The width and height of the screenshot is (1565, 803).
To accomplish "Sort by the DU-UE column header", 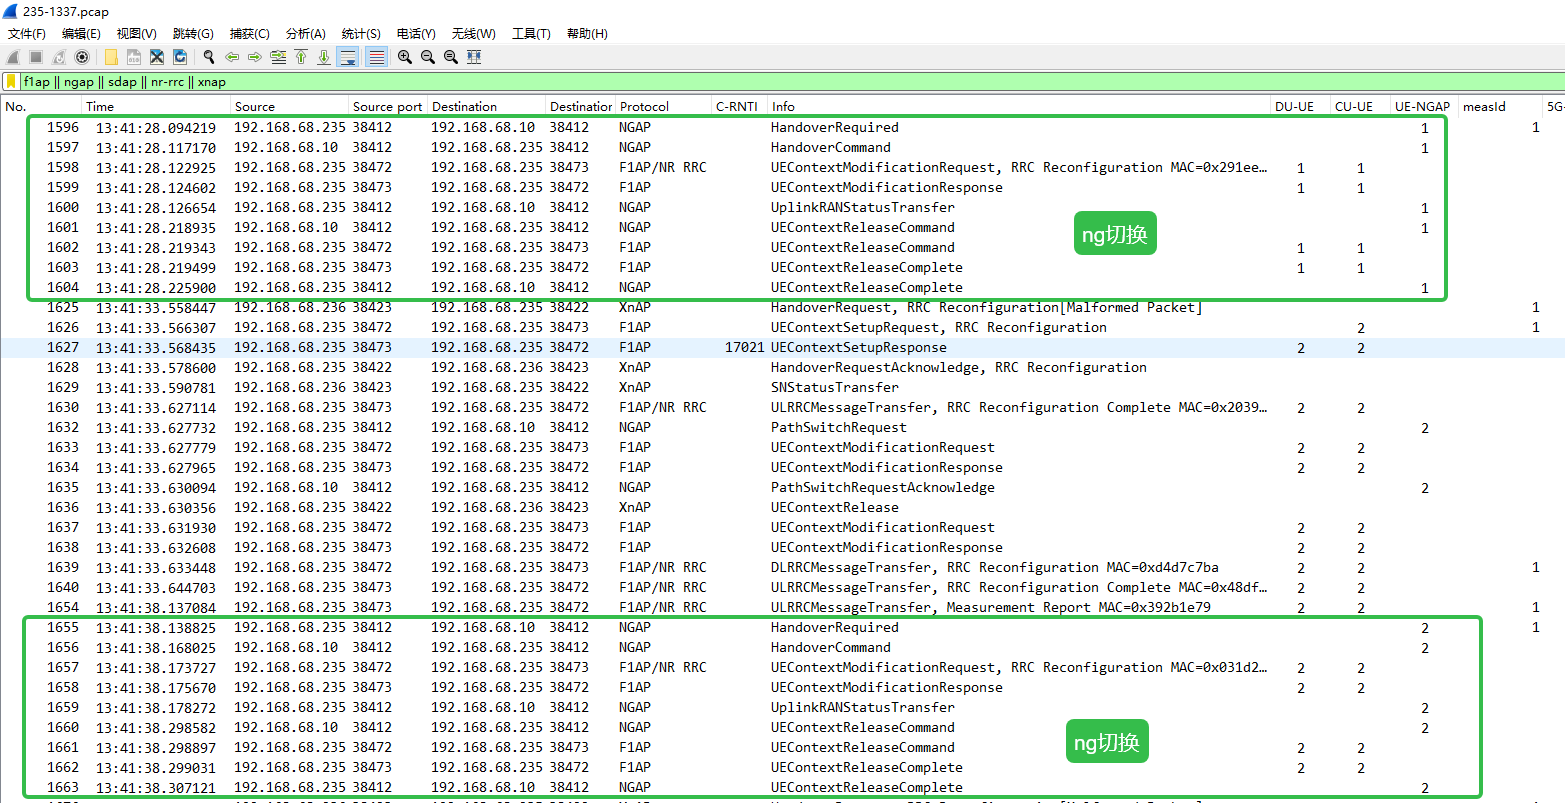I will tap(1300, 106).
